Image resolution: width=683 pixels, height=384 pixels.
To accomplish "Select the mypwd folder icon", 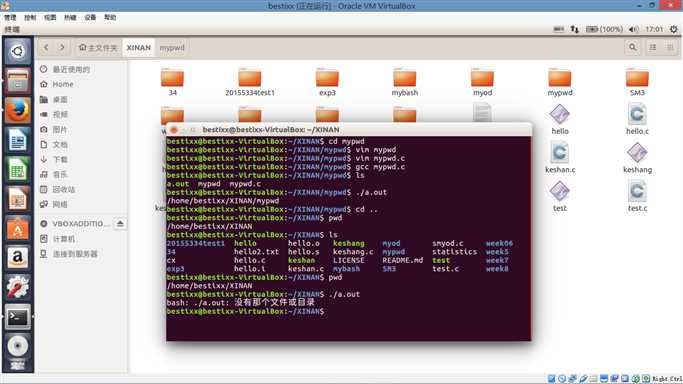I will pos(560,78).
